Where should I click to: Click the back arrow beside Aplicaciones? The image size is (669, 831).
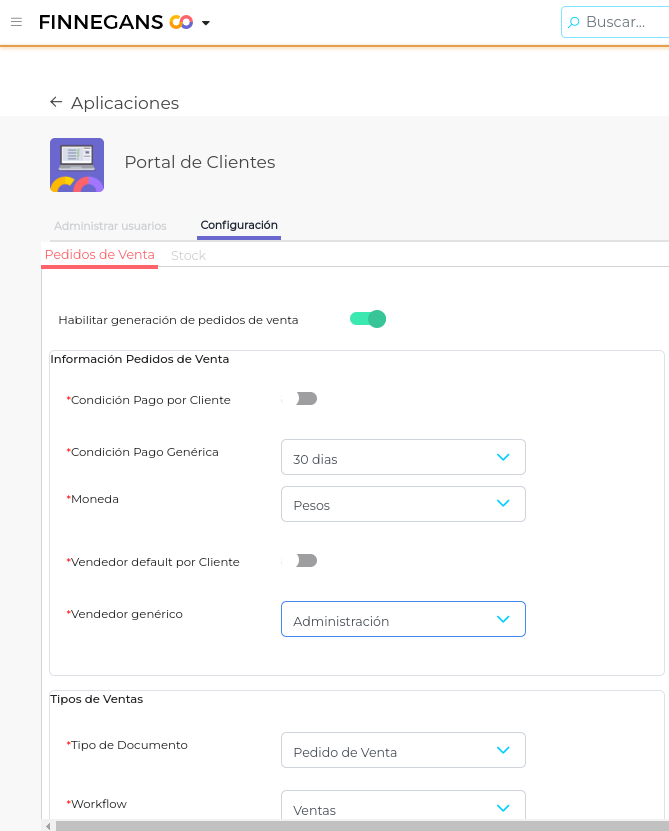pos(56,102)
